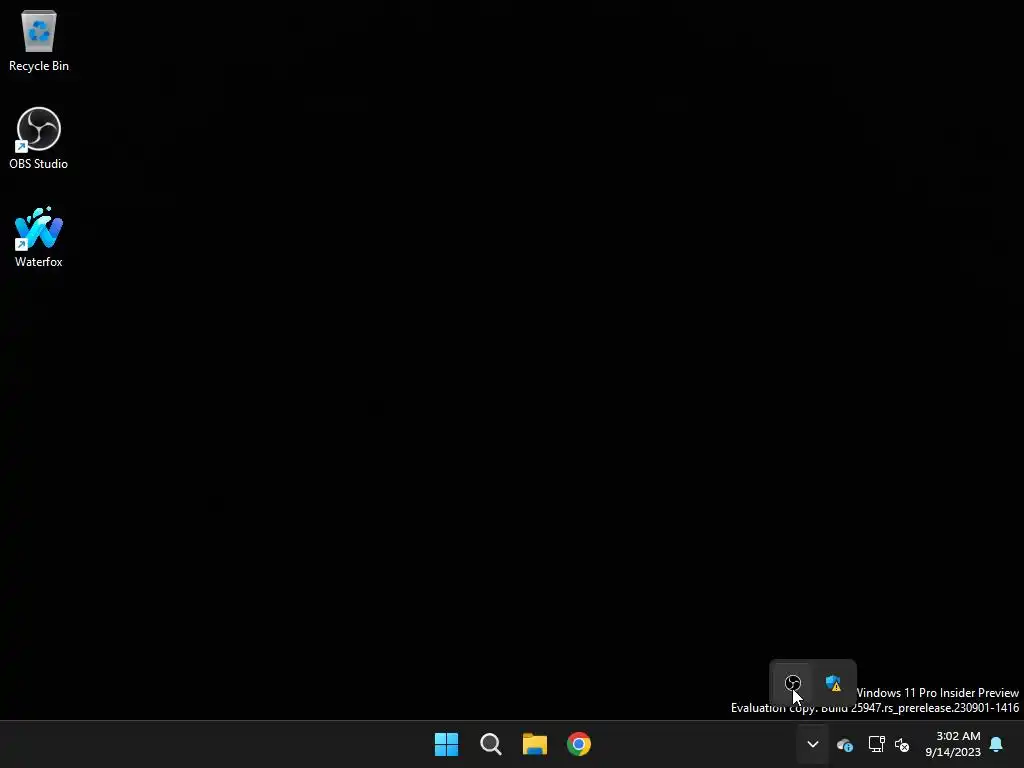1024x768 pixels.
Task: Open the Windows Start menu
Action: point(447,744)
